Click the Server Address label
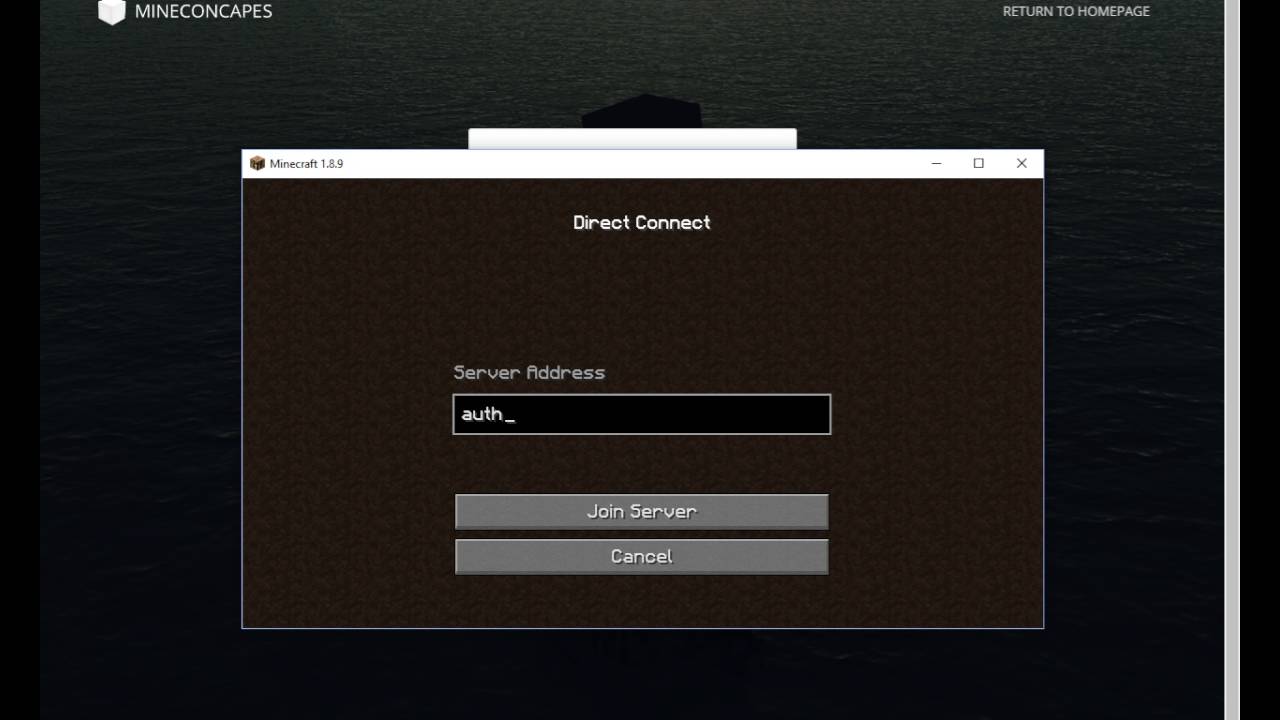This screenshot has height=720, width=1280. click(529, 372)
